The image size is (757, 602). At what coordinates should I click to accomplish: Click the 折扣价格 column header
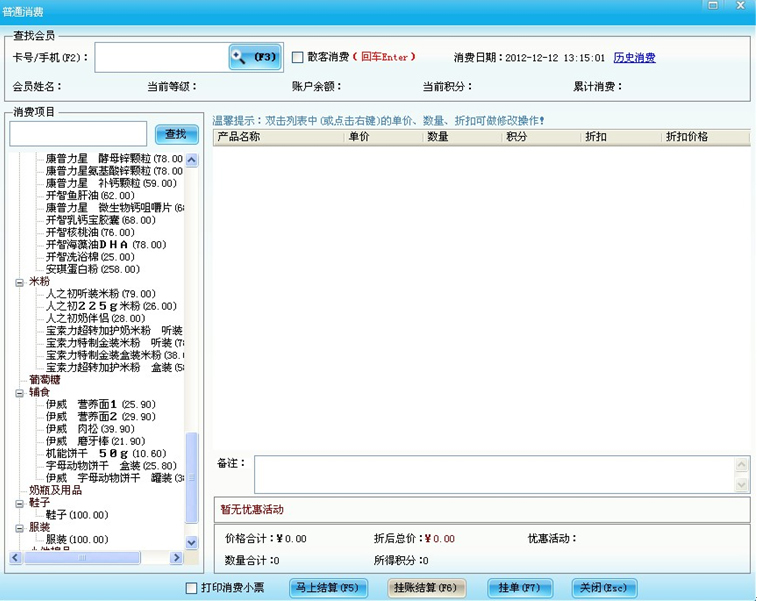[705, 137]
